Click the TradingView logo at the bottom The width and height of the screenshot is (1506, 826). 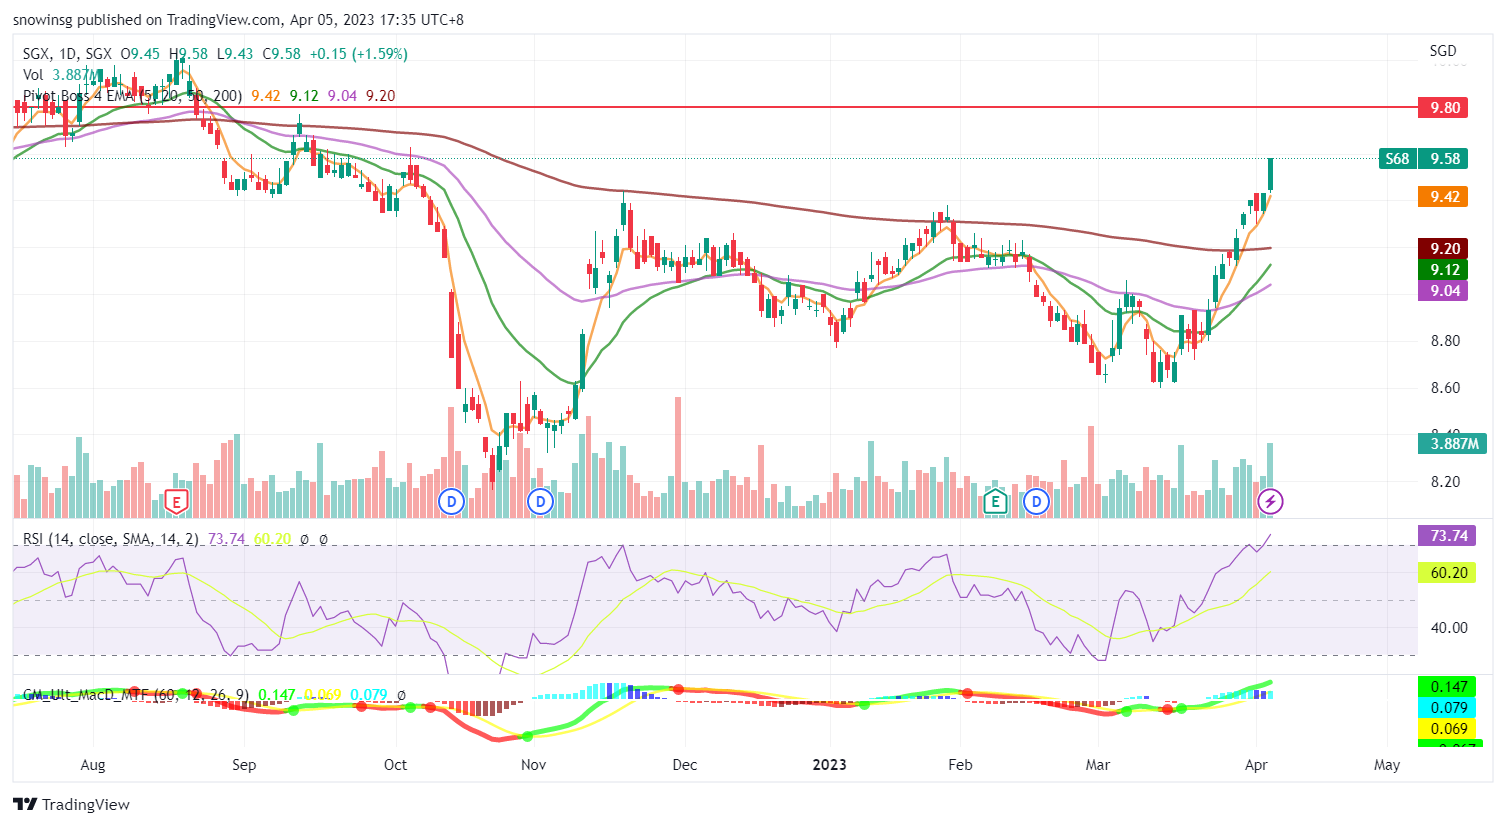[x=71, y=804]
